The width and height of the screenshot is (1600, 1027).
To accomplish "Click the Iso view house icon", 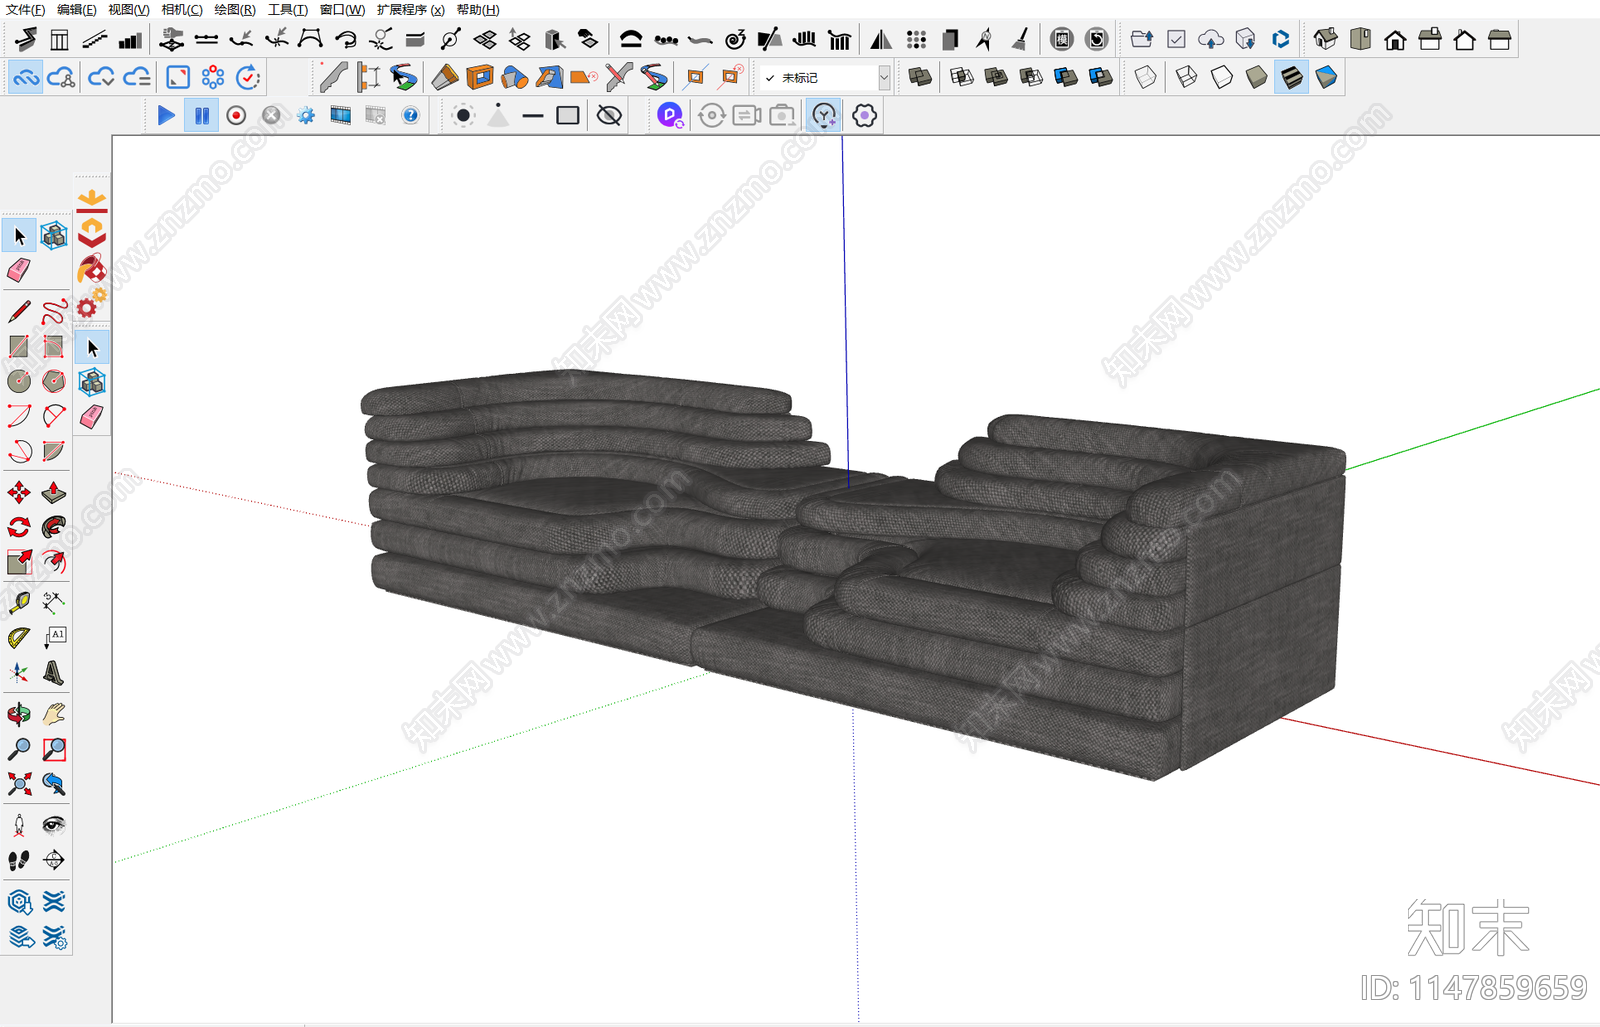I will [1326, 40].
